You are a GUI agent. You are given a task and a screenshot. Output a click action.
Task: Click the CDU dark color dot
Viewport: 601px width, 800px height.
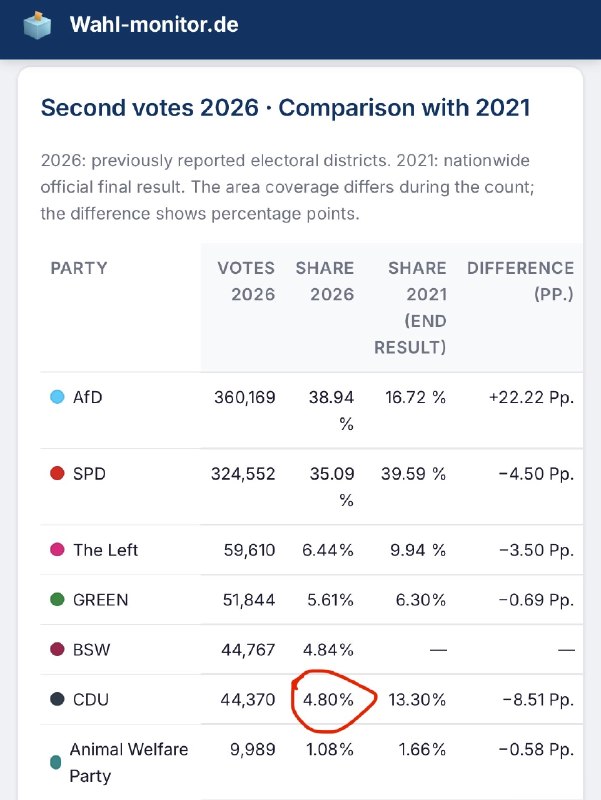click(x=57, y=699)
